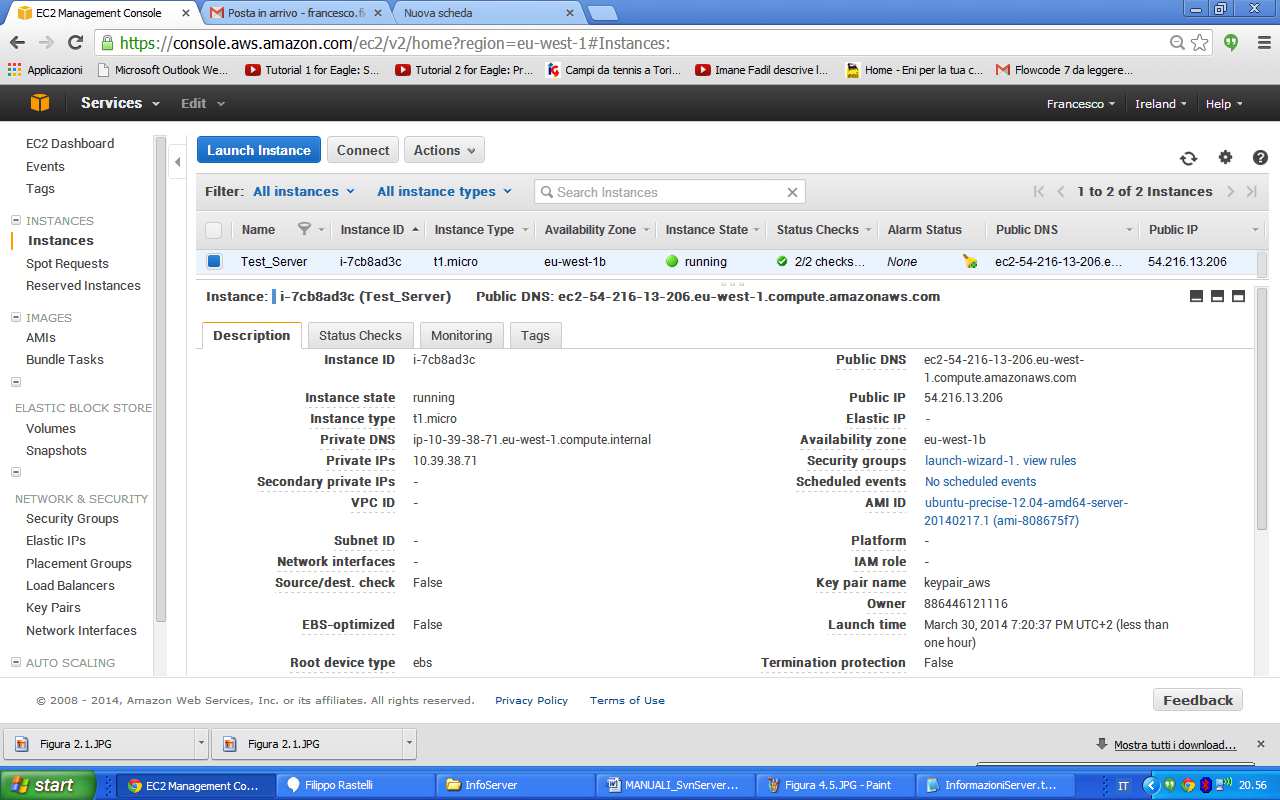1280x800 pixels.
Task: Click the AWS console home cube icon
Action: [40, 103]
